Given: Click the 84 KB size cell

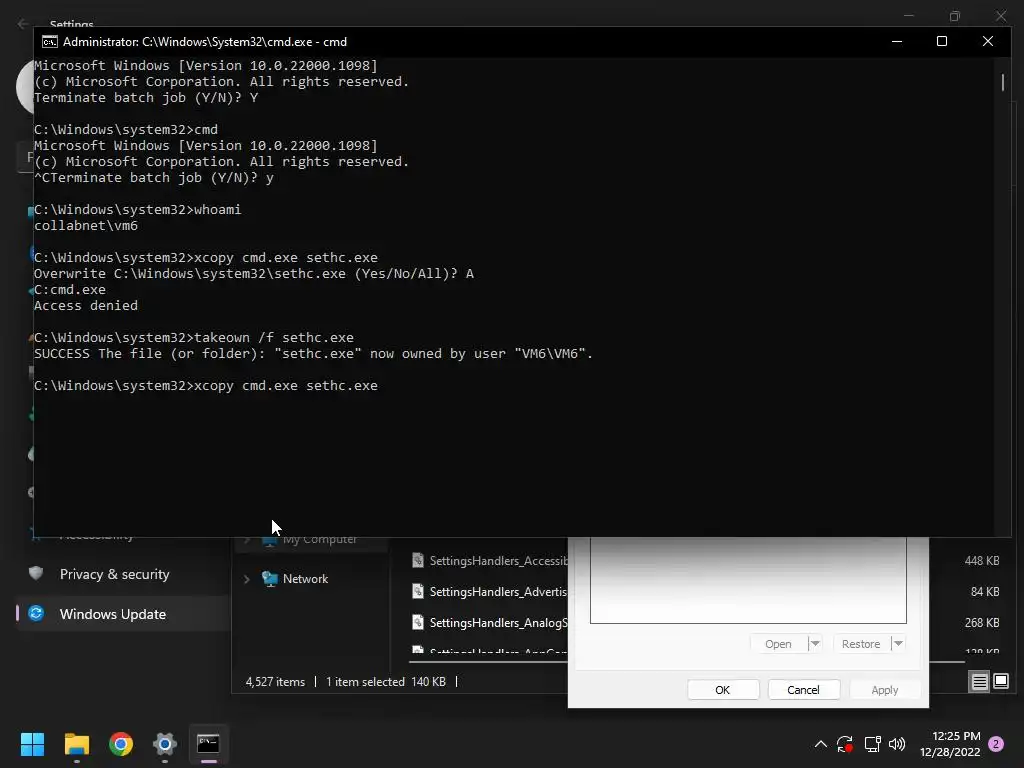Looking at the screenshot, I should pyautogui.click(x=985, y=592).
